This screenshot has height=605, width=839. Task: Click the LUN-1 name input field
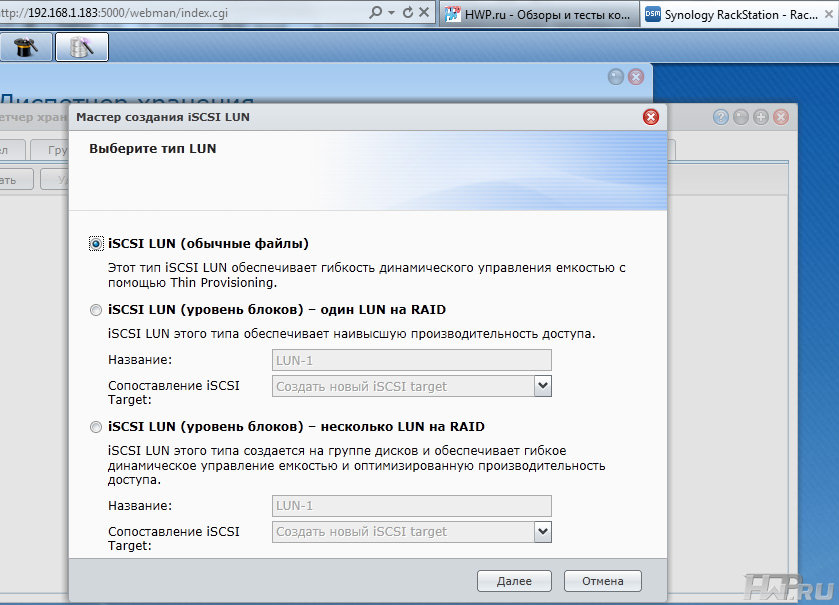pos(410,360)
